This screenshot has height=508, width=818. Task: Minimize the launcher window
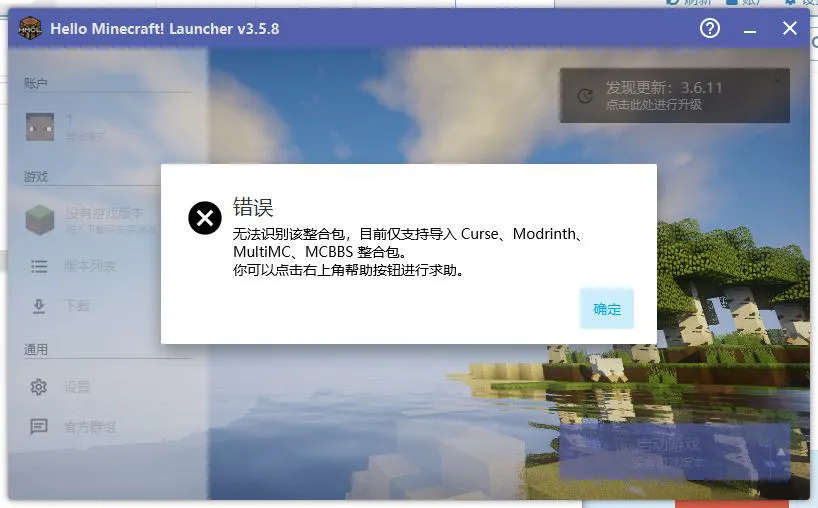pyautogui.click(x=750, y=31)
